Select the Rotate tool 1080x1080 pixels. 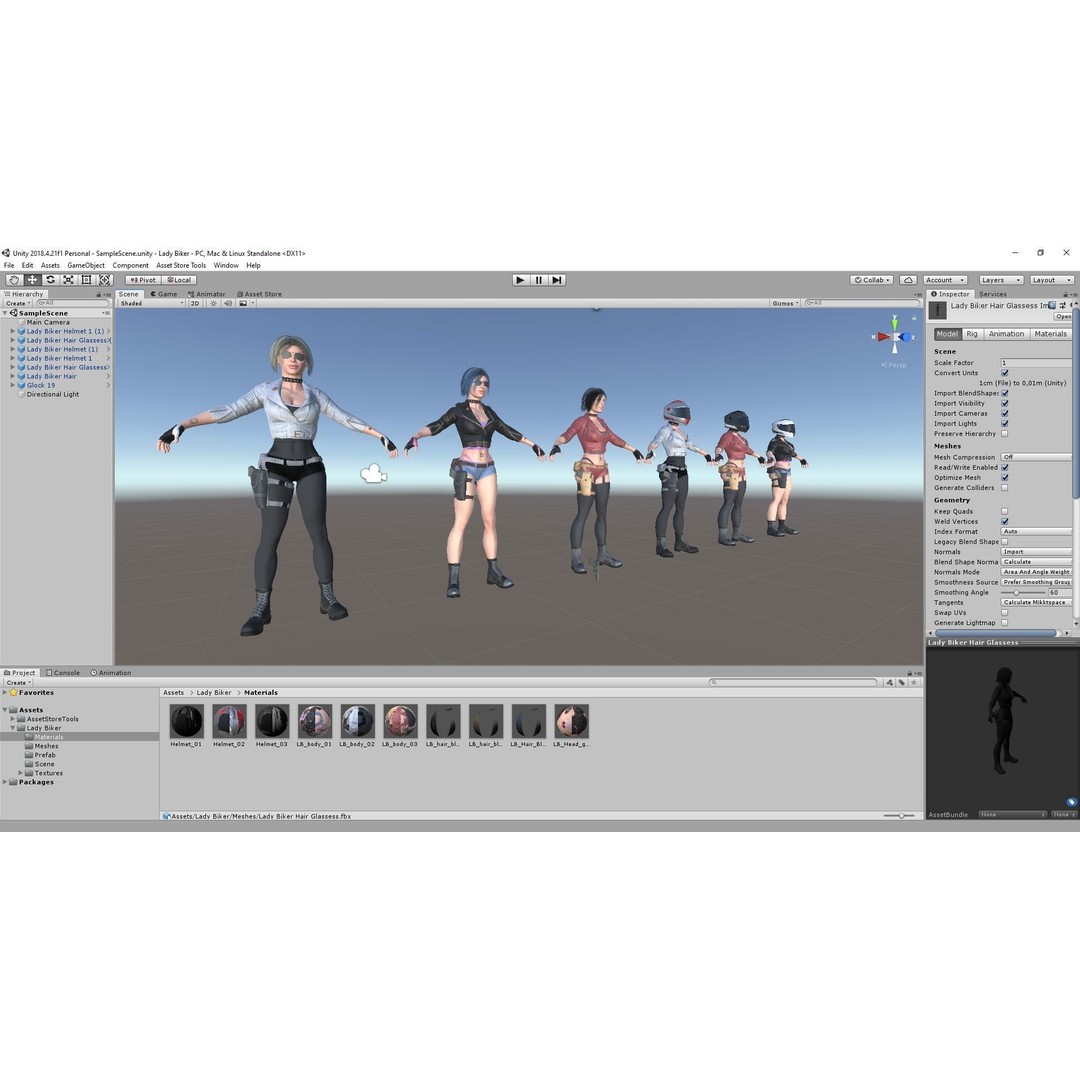(50, 280)
